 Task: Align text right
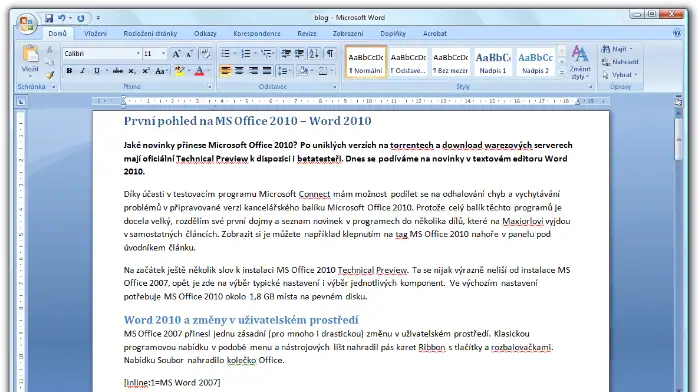tap(253, 71)
